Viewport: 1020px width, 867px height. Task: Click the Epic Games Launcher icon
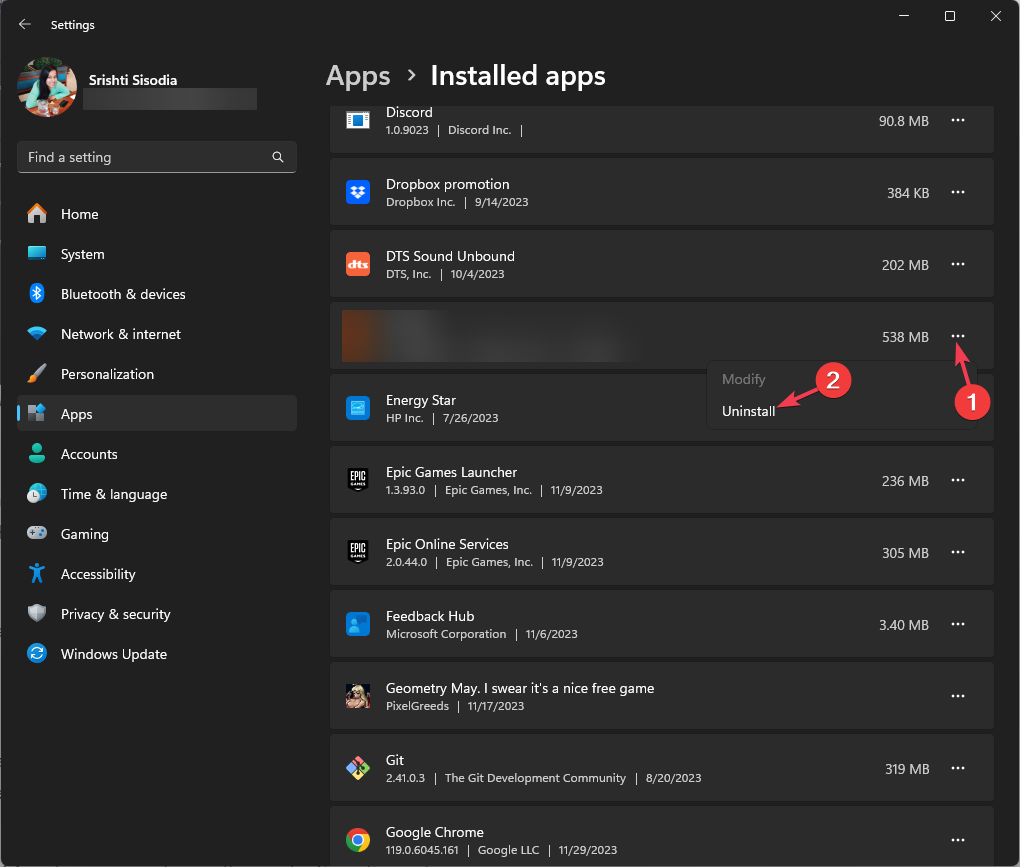[358, 480]
